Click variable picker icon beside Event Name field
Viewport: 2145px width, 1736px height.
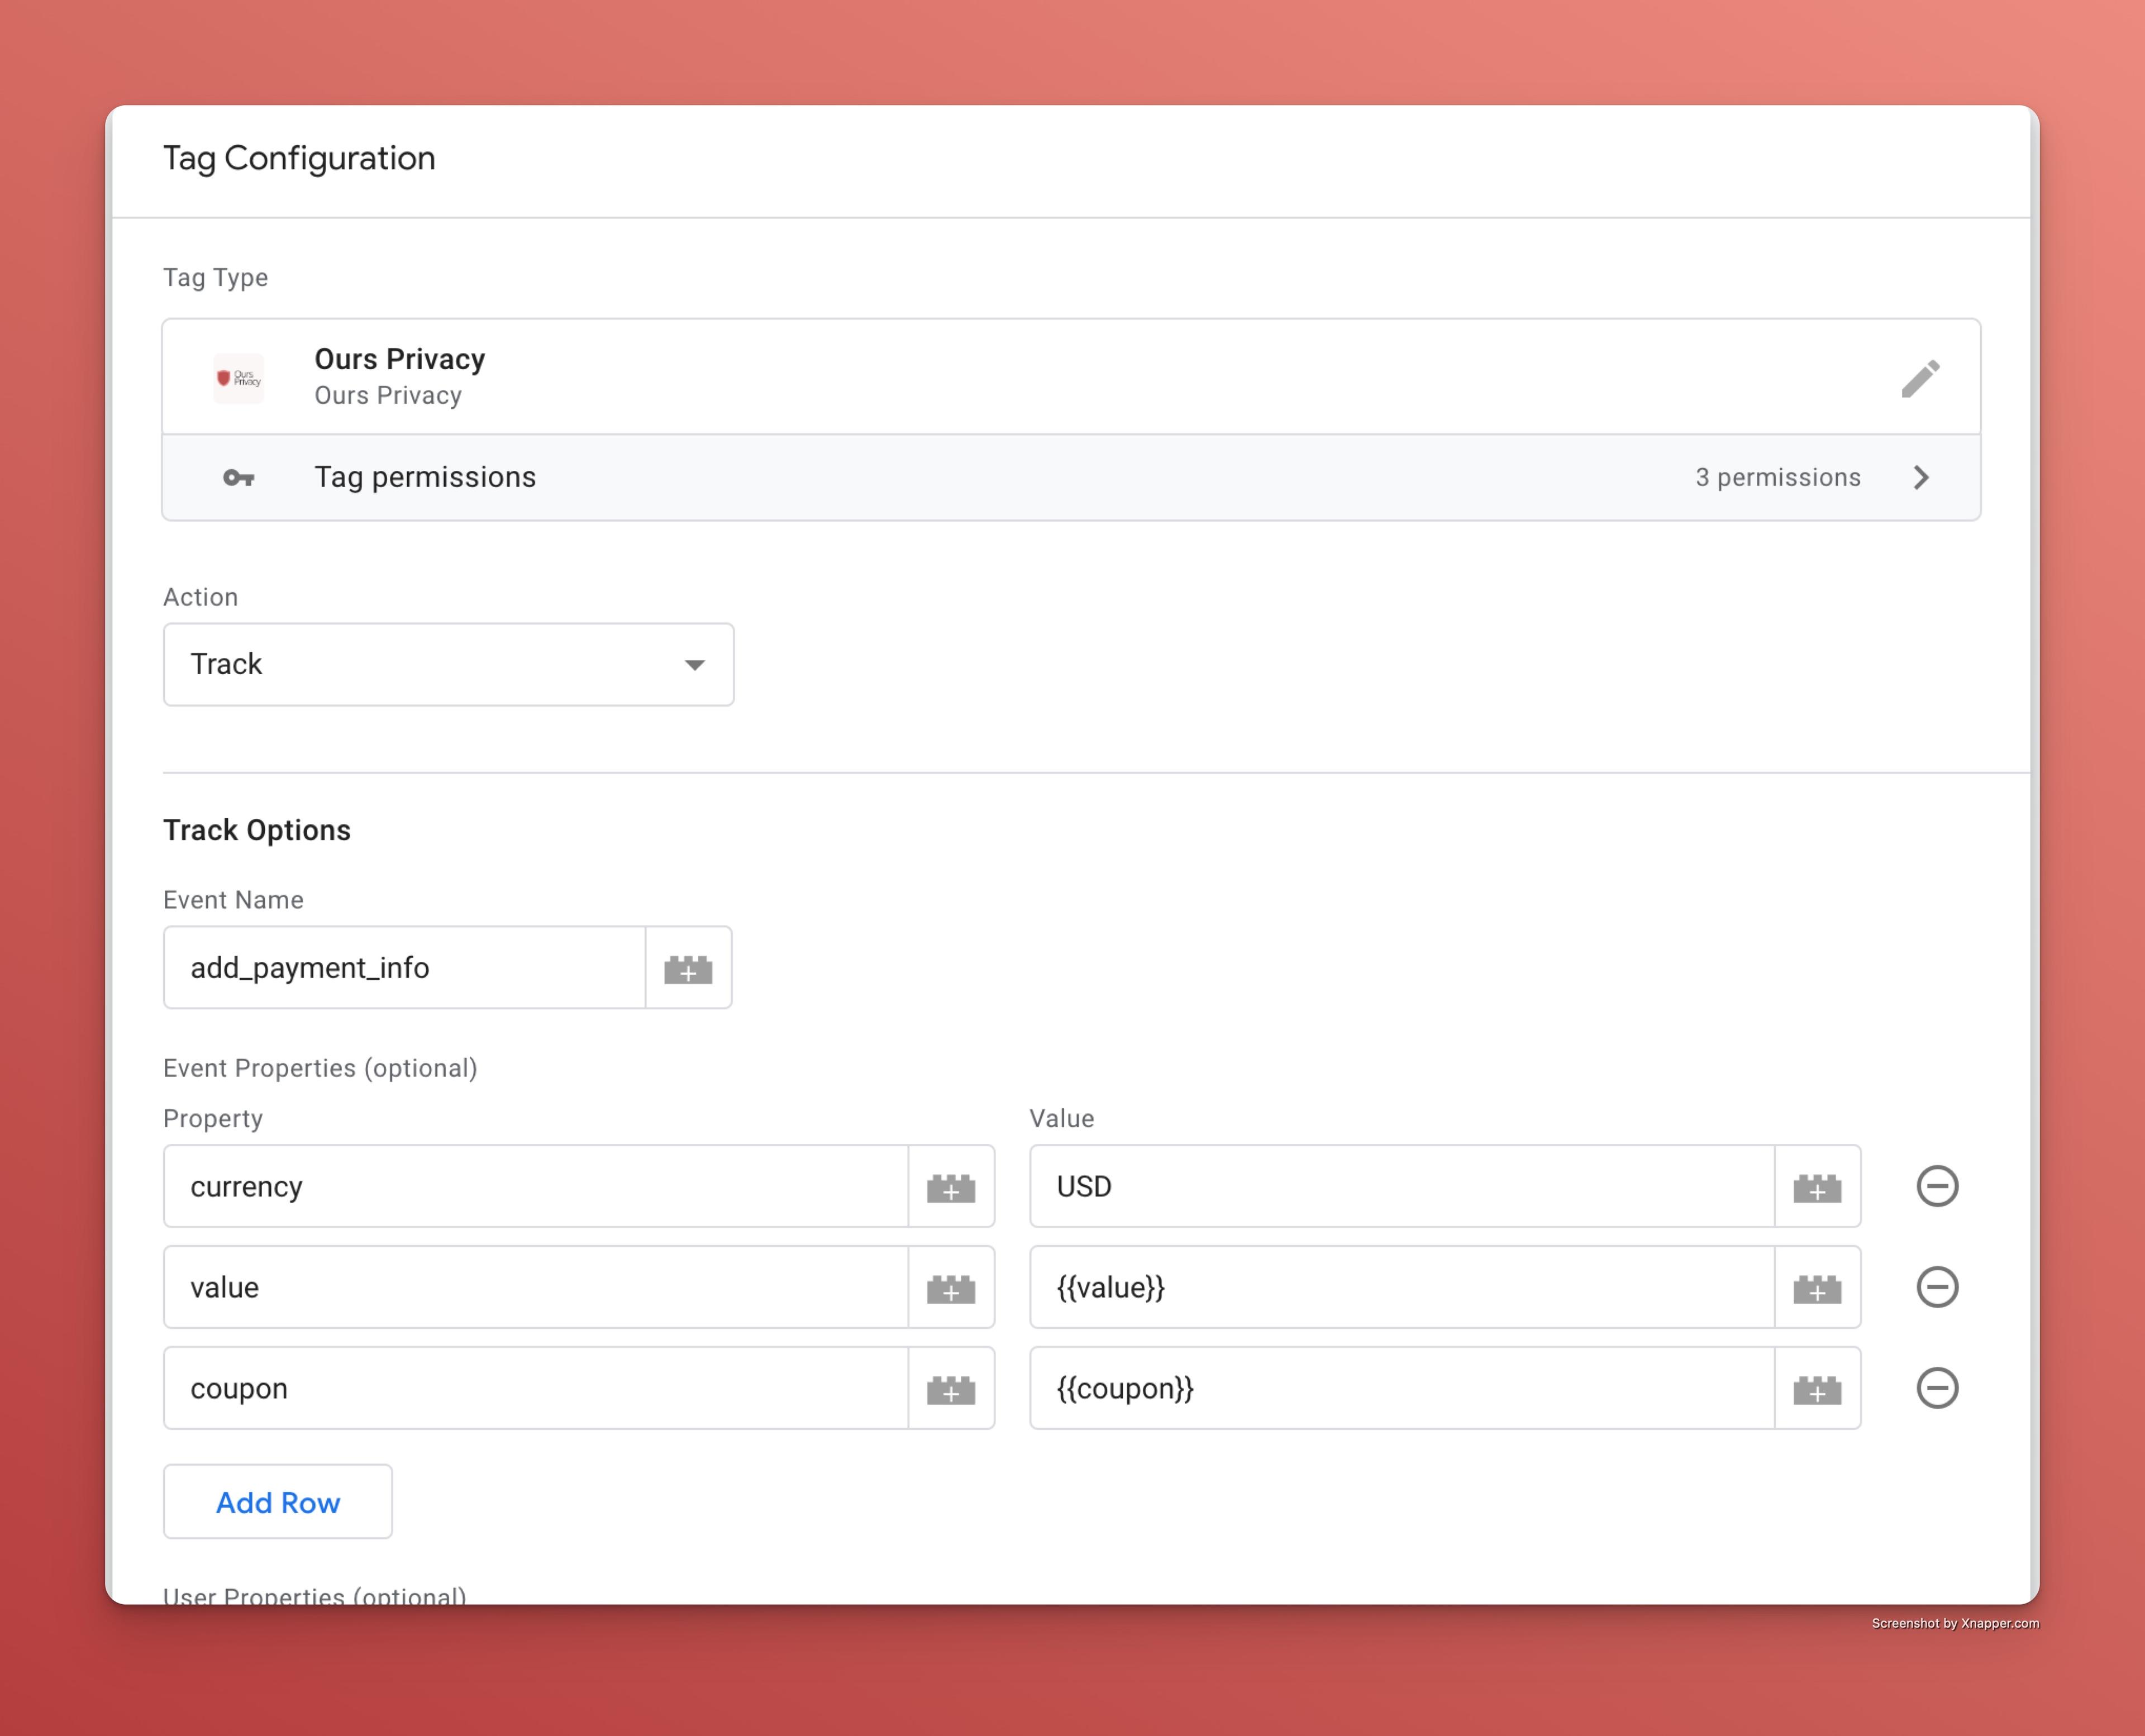tap(688, 968)
